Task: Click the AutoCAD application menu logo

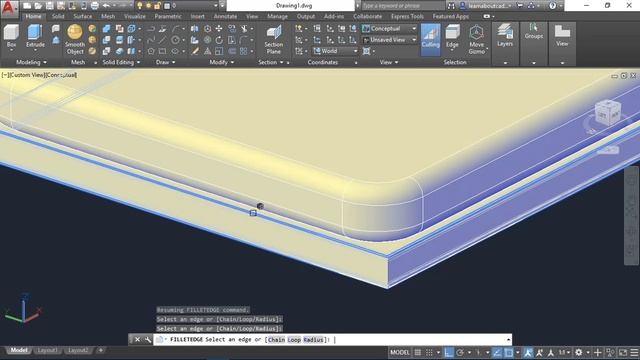Action: click(9, 8)
